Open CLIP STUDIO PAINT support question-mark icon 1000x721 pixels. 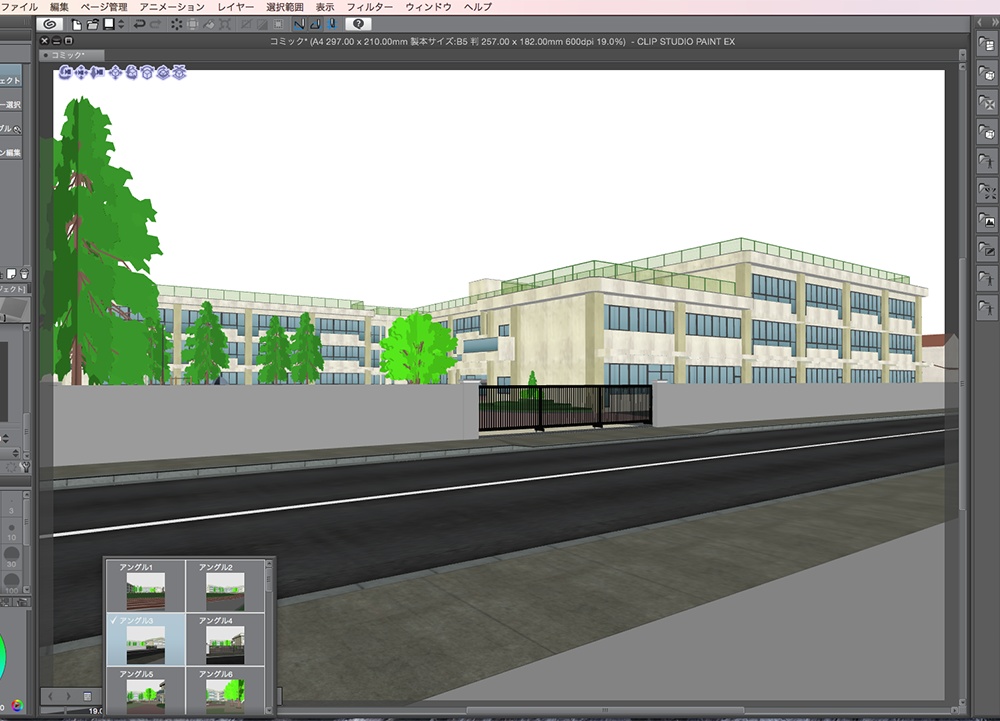click(x=358, y=24)
